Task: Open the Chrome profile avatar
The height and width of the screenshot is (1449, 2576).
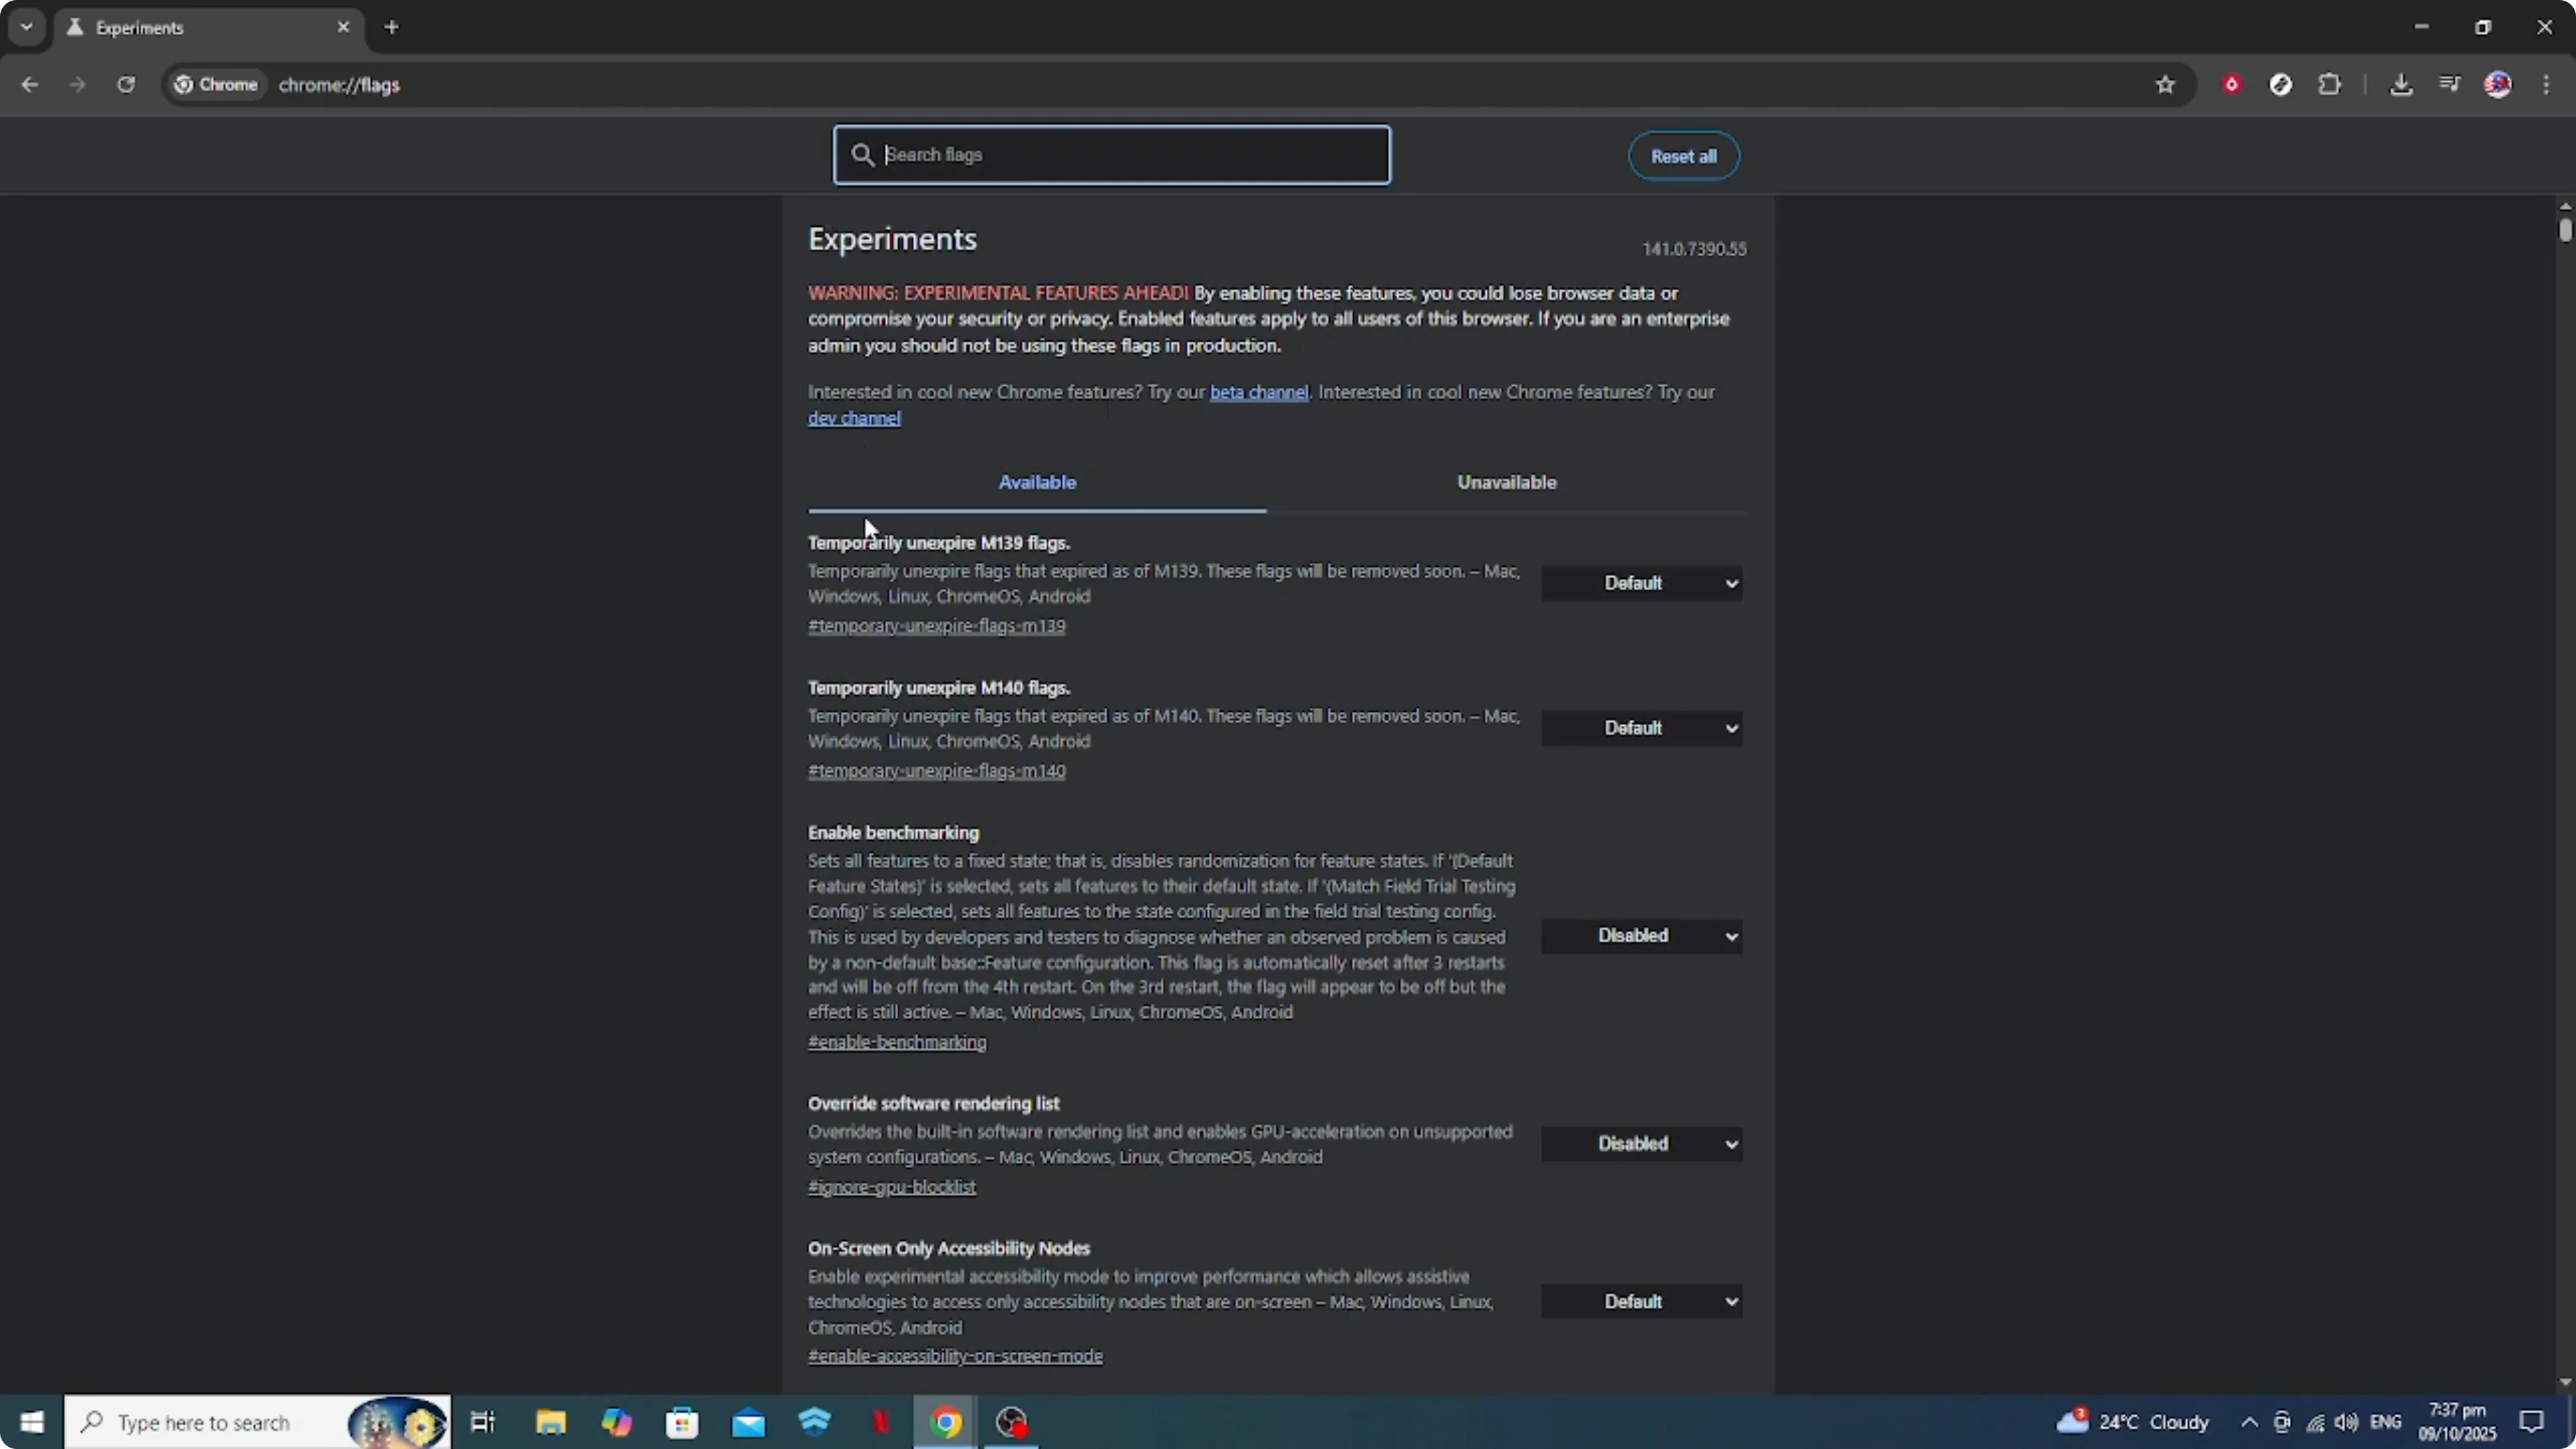Action: point(2498,85)
